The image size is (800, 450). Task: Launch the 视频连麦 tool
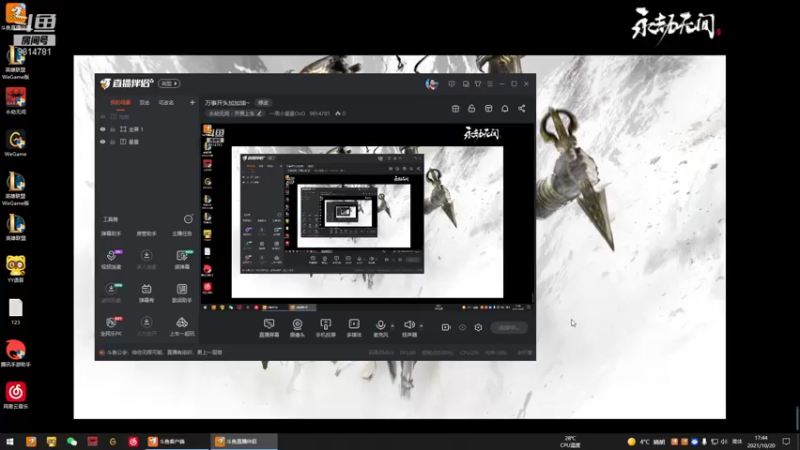(111, 259)
